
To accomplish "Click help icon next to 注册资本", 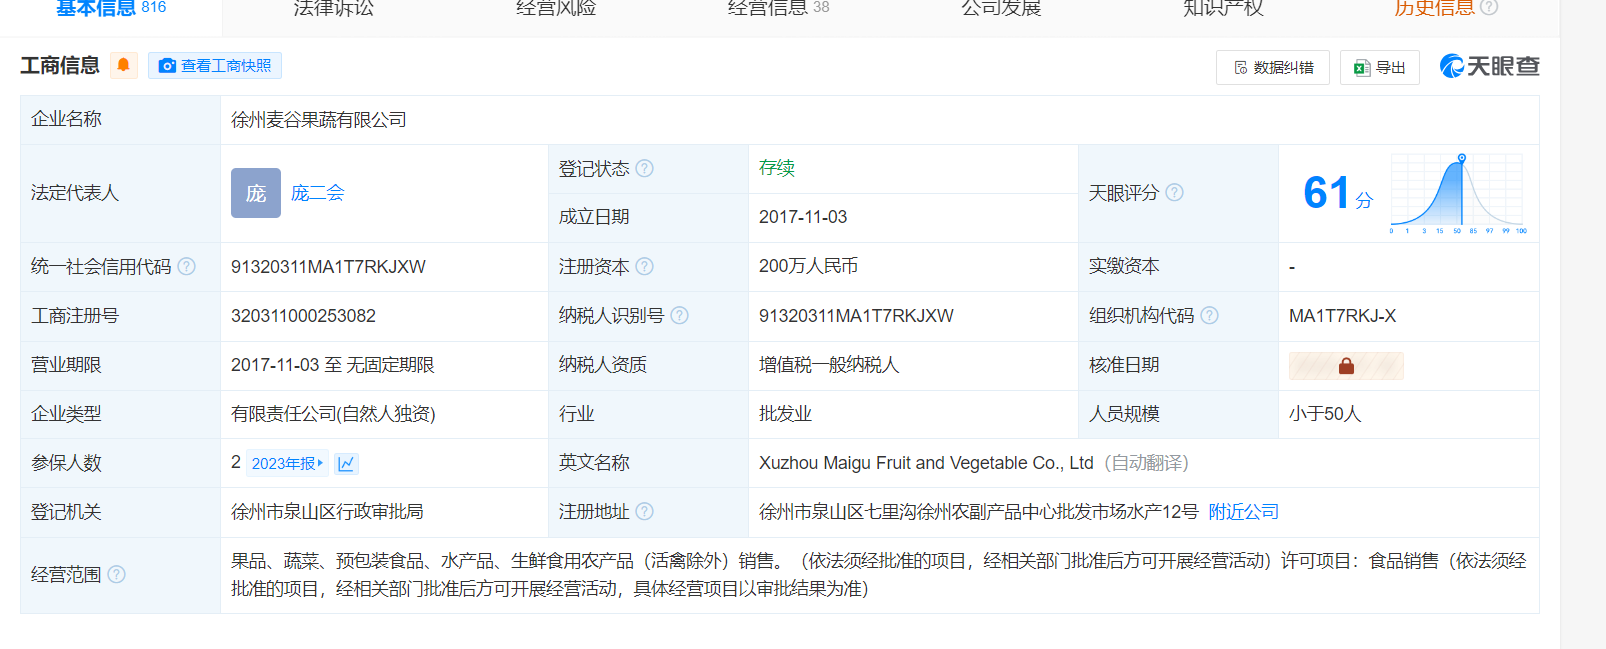I will coord(645,266).
